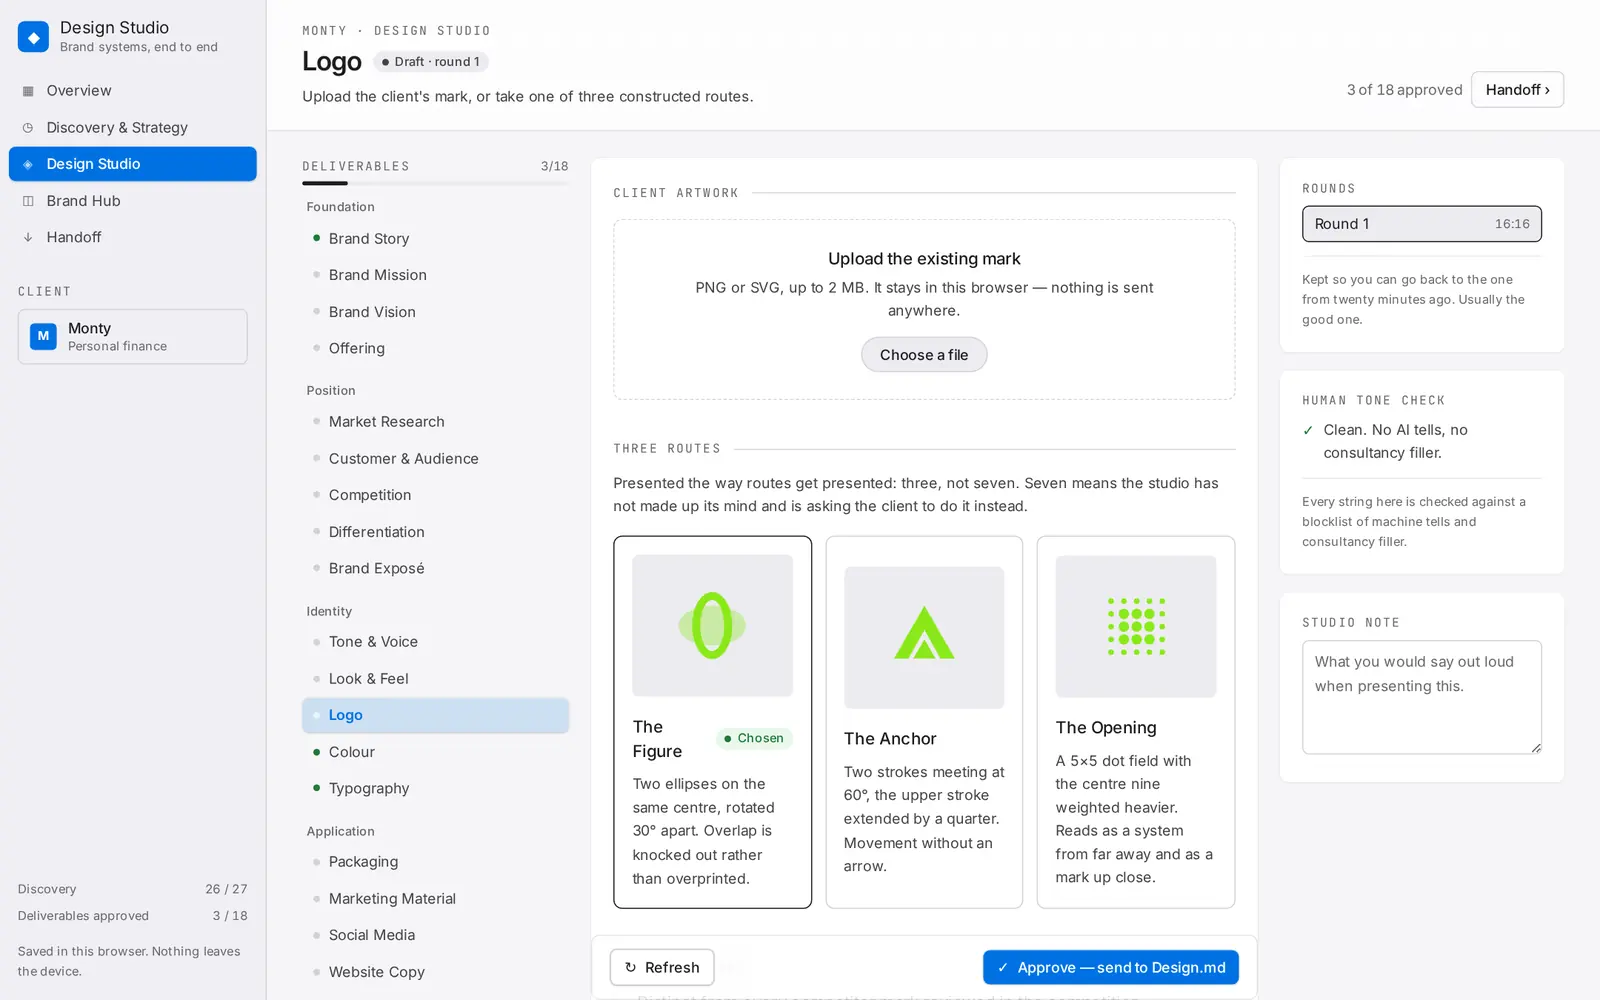Click the Monty Personal finance client card
1600x1000 pixels.
[x=133, y=337]
